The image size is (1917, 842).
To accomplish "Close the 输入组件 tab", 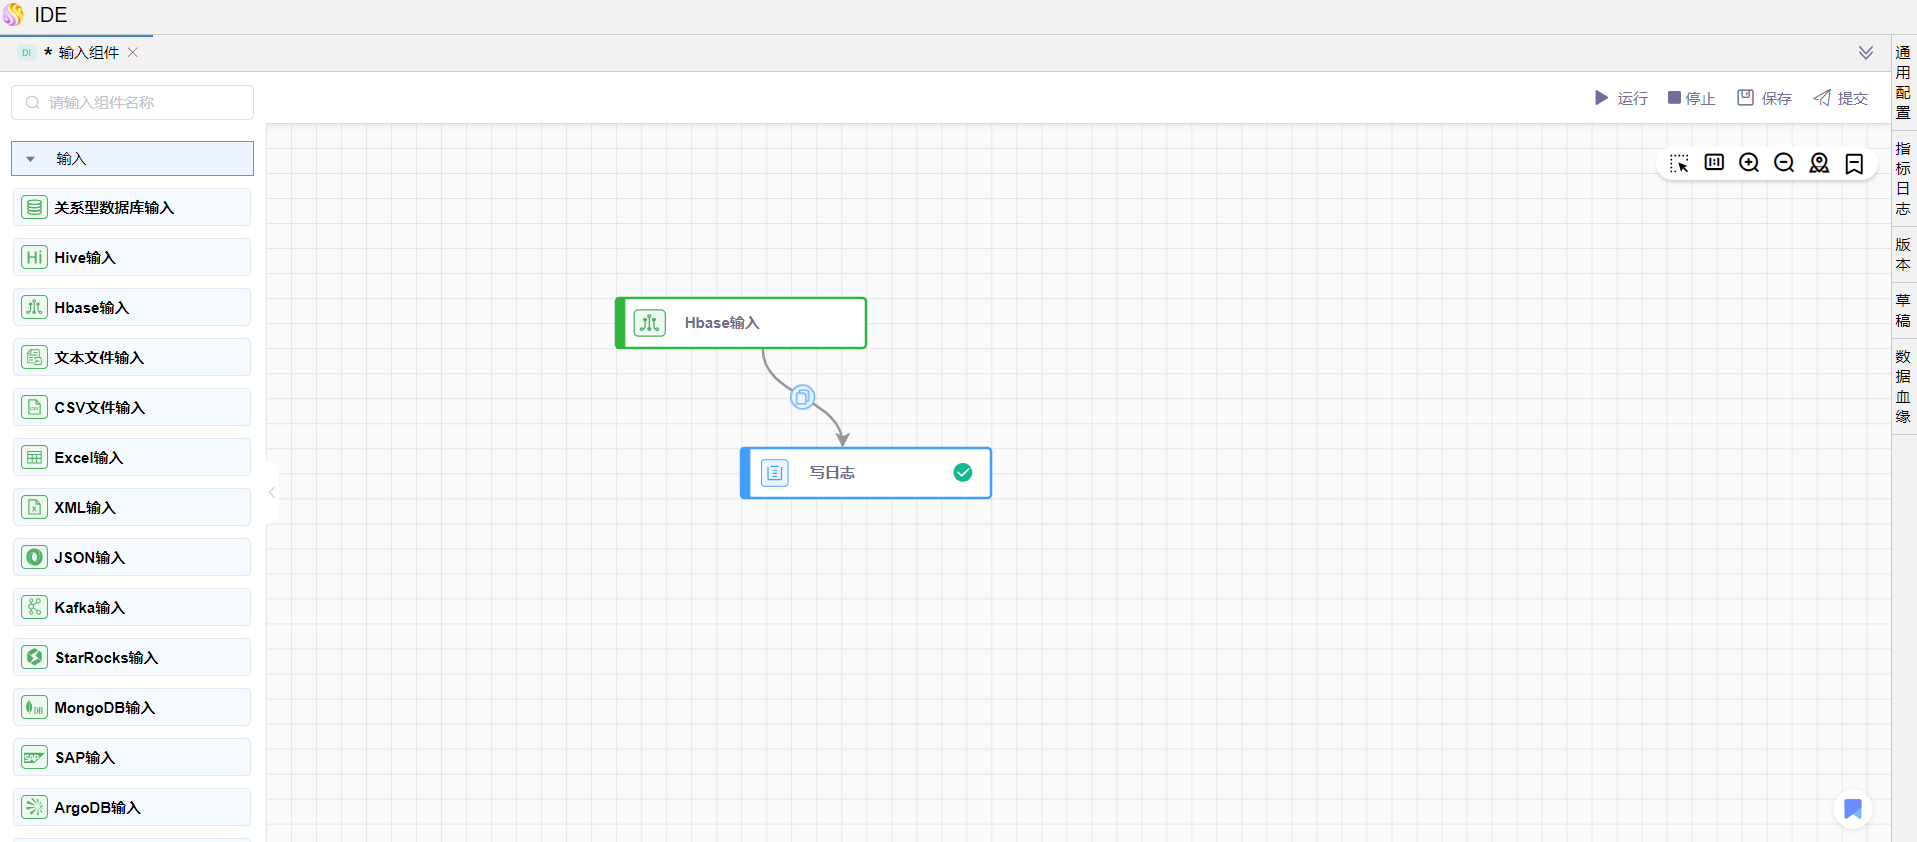I will coord(133,53).
